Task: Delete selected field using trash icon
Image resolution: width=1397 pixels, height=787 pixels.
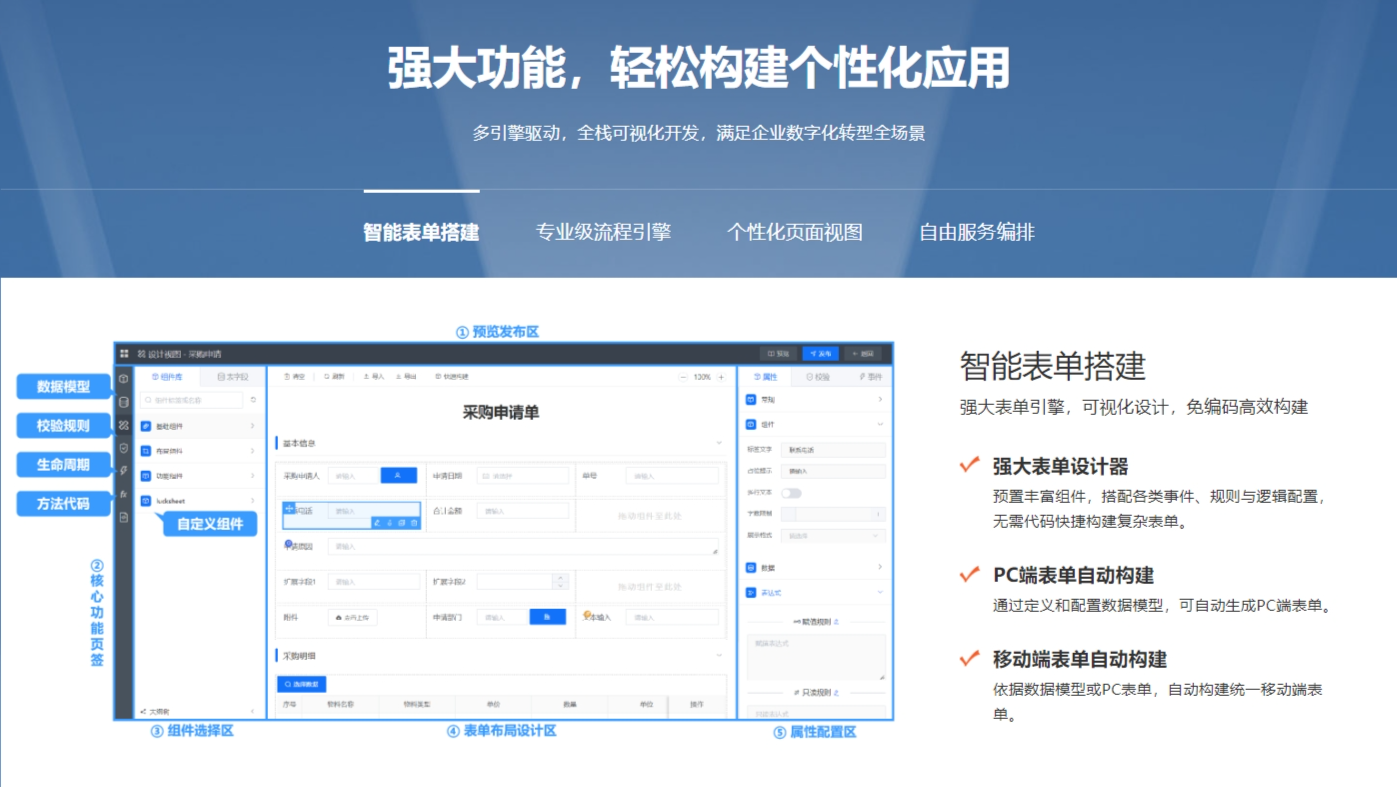Action: point(413,523)
